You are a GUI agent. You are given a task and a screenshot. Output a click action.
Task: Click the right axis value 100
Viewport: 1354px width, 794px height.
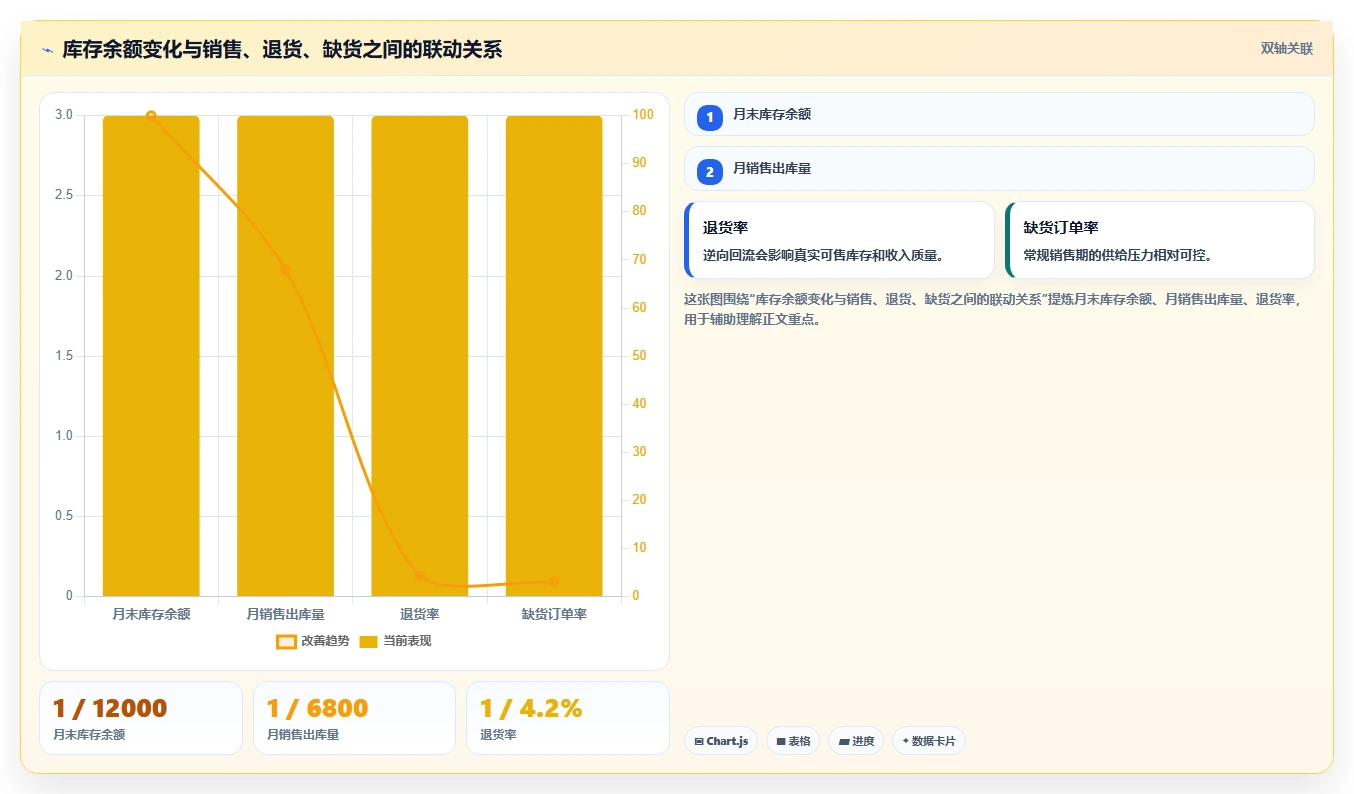coord(643,115)
